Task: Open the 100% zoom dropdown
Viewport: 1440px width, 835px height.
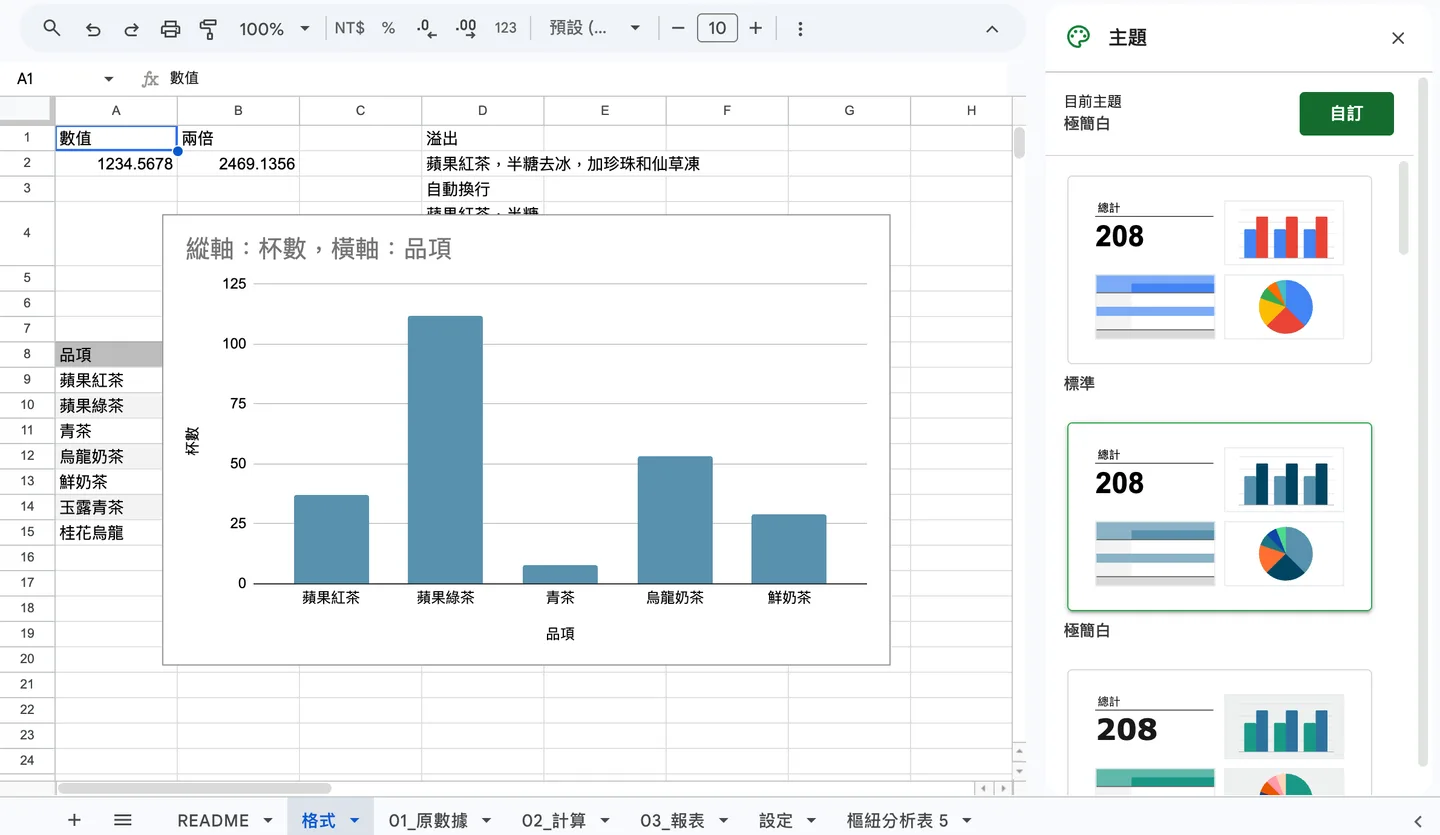Action: click(x=274, y=29)
